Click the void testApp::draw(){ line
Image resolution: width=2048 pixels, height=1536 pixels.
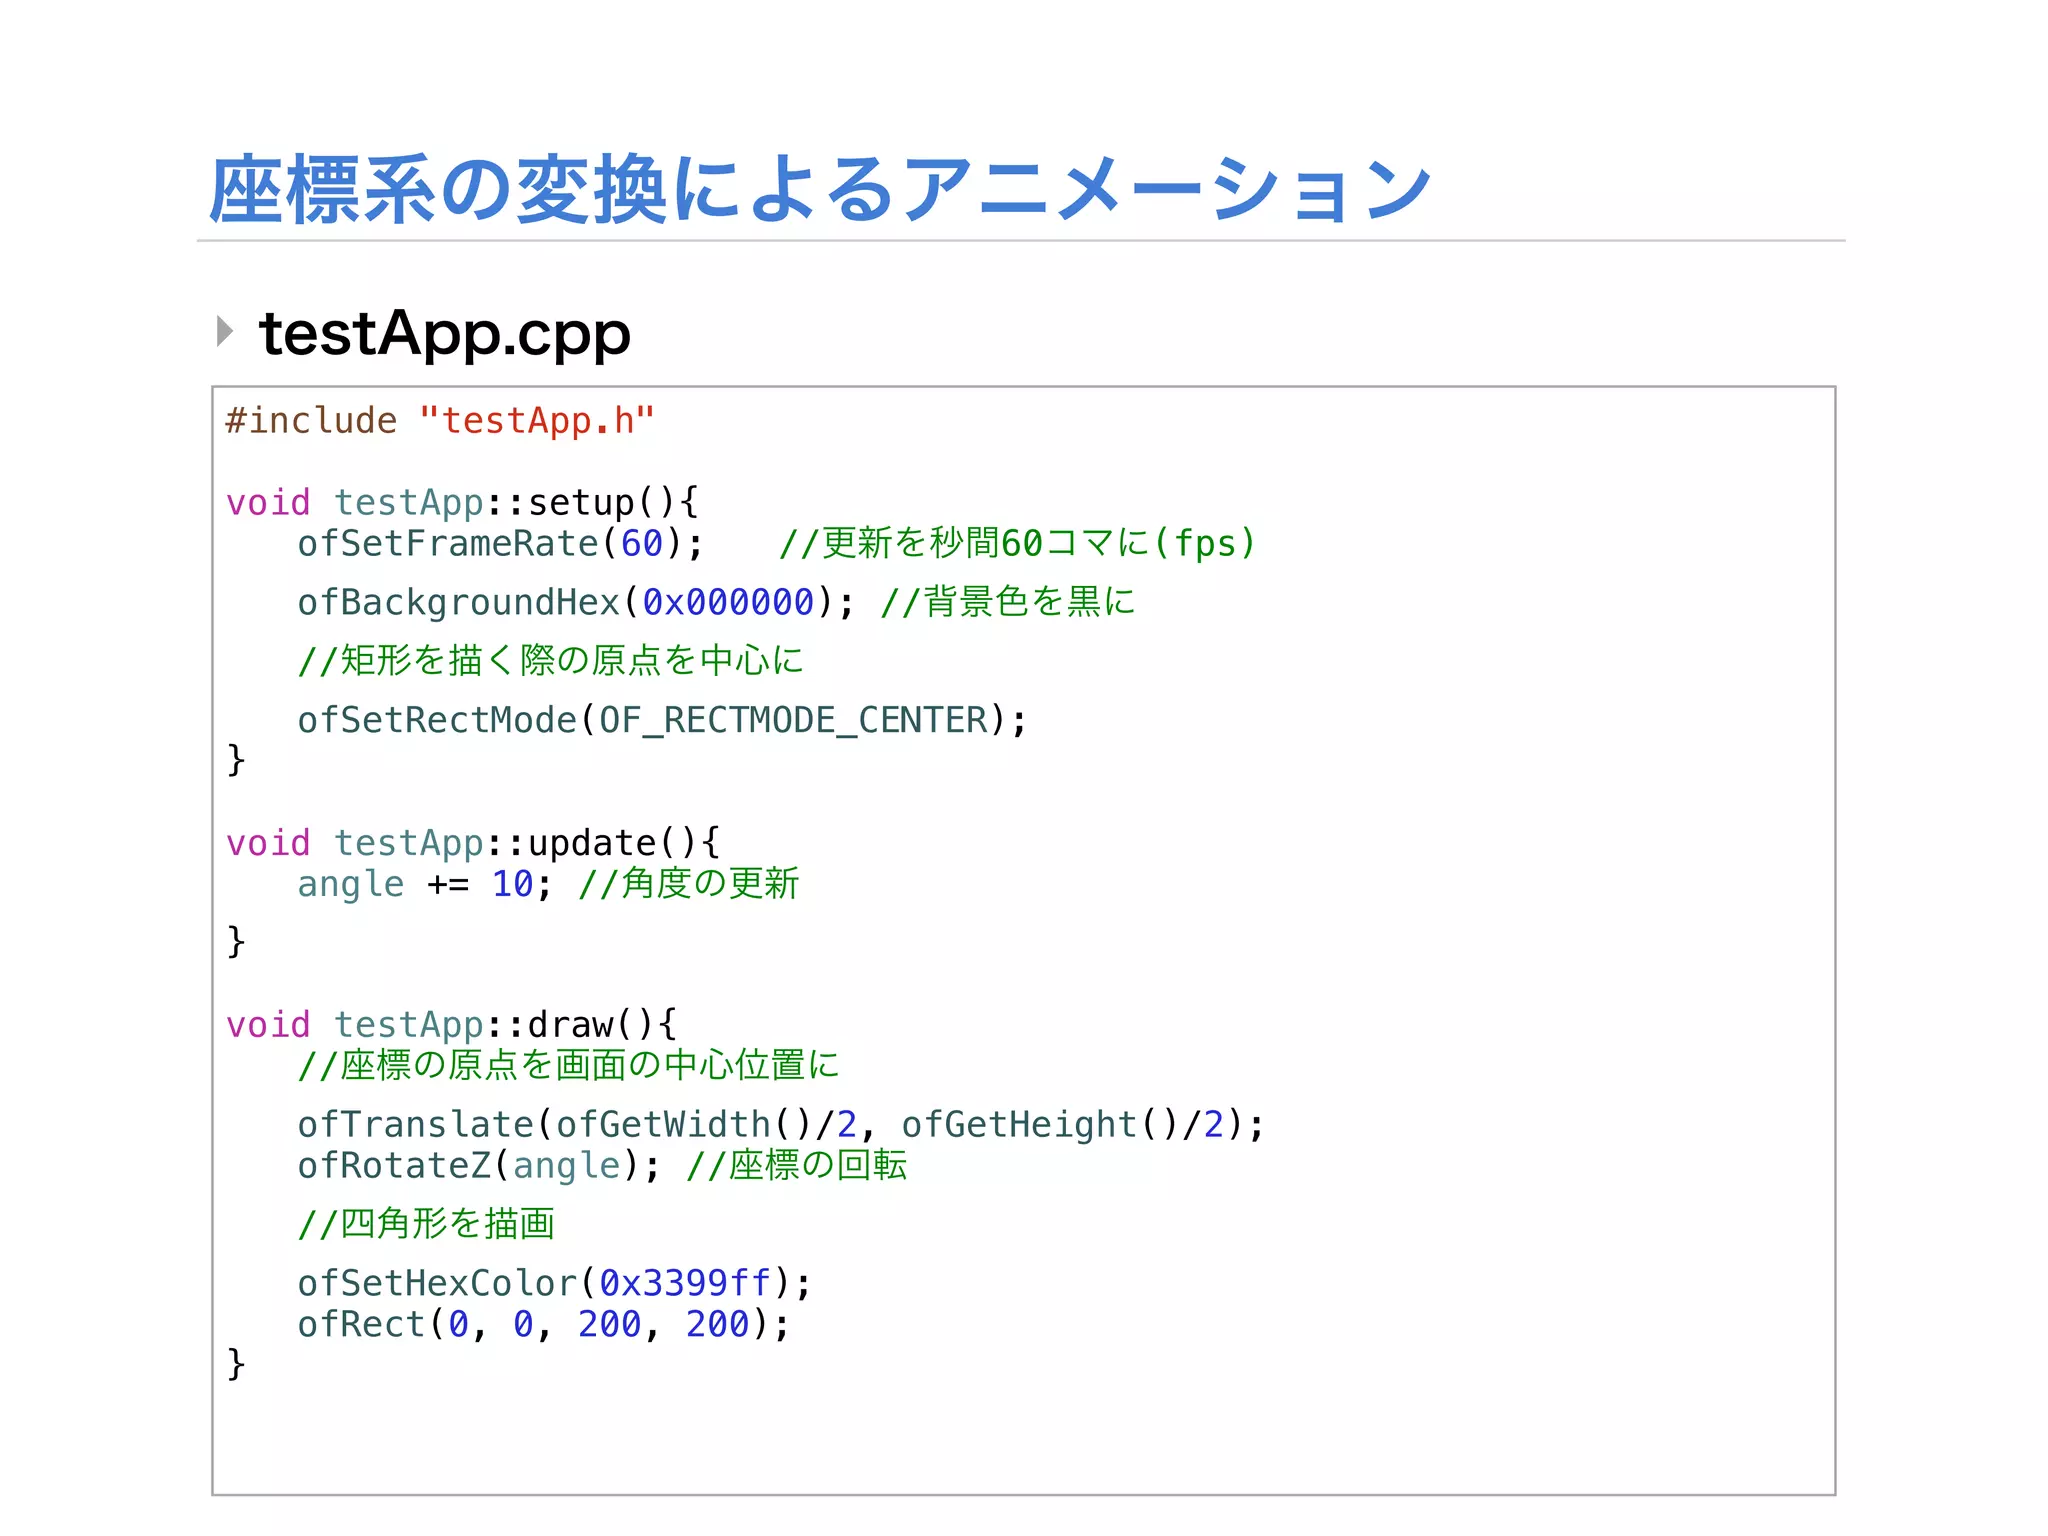452,1025
